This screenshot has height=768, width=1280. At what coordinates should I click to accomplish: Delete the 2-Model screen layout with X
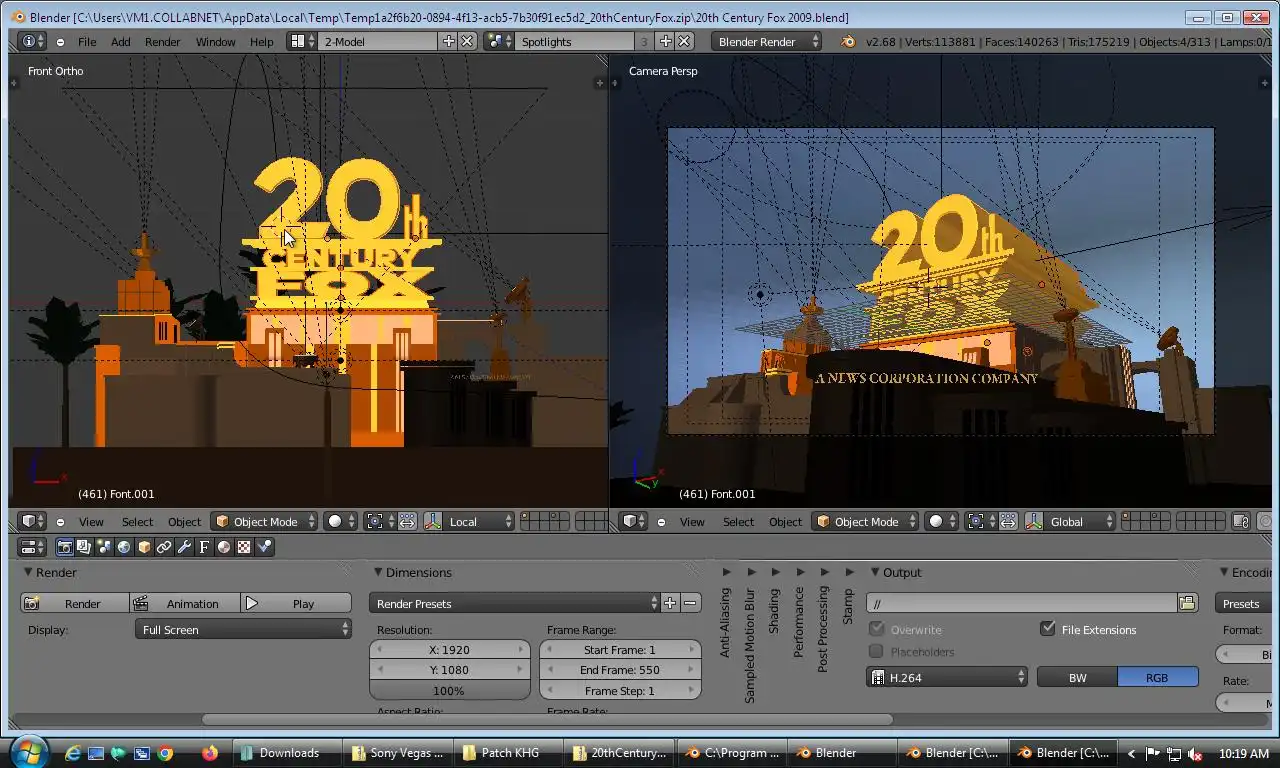(x=467, y=41)
